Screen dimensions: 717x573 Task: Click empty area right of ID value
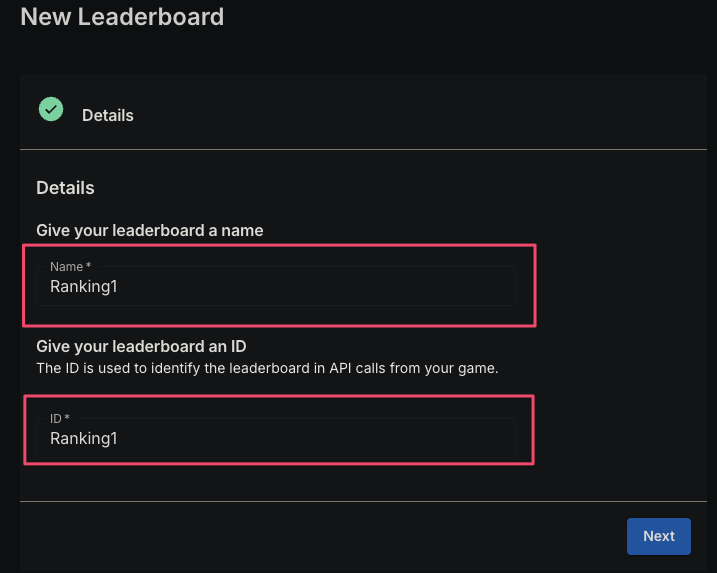[316, 439]
